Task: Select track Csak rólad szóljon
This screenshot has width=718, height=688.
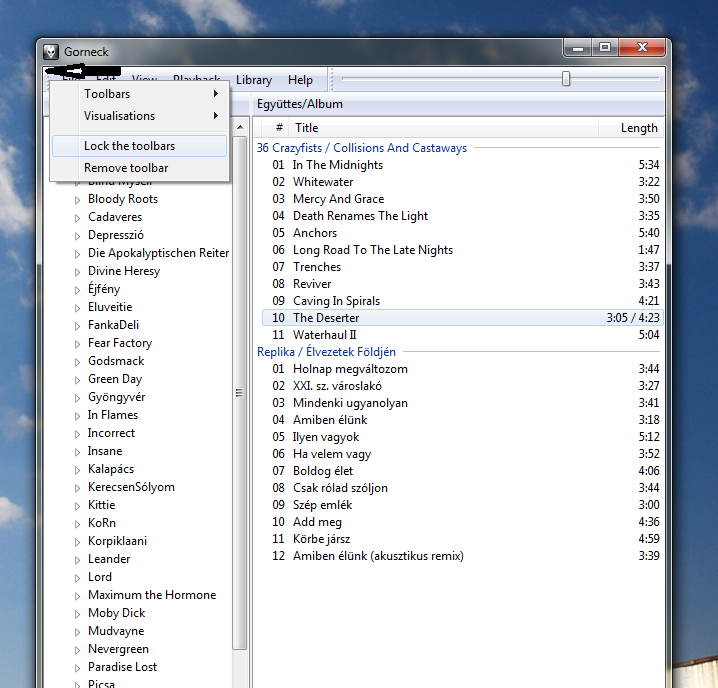Action: coord(462,488)
